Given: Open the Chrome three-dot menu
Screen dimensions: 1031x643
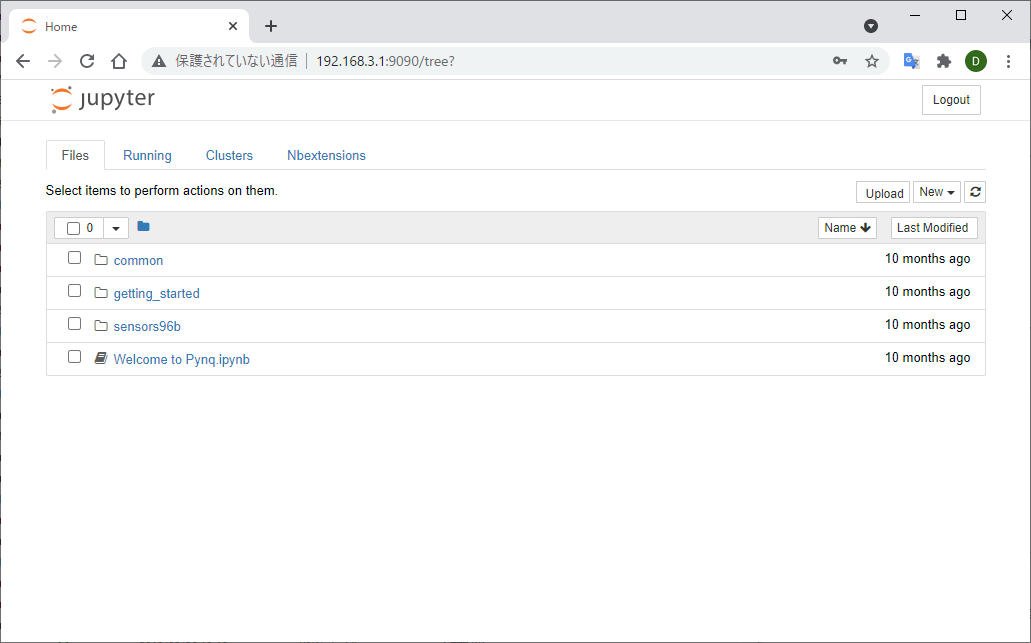Looking at the screenshot, I should click(1008, 61).
